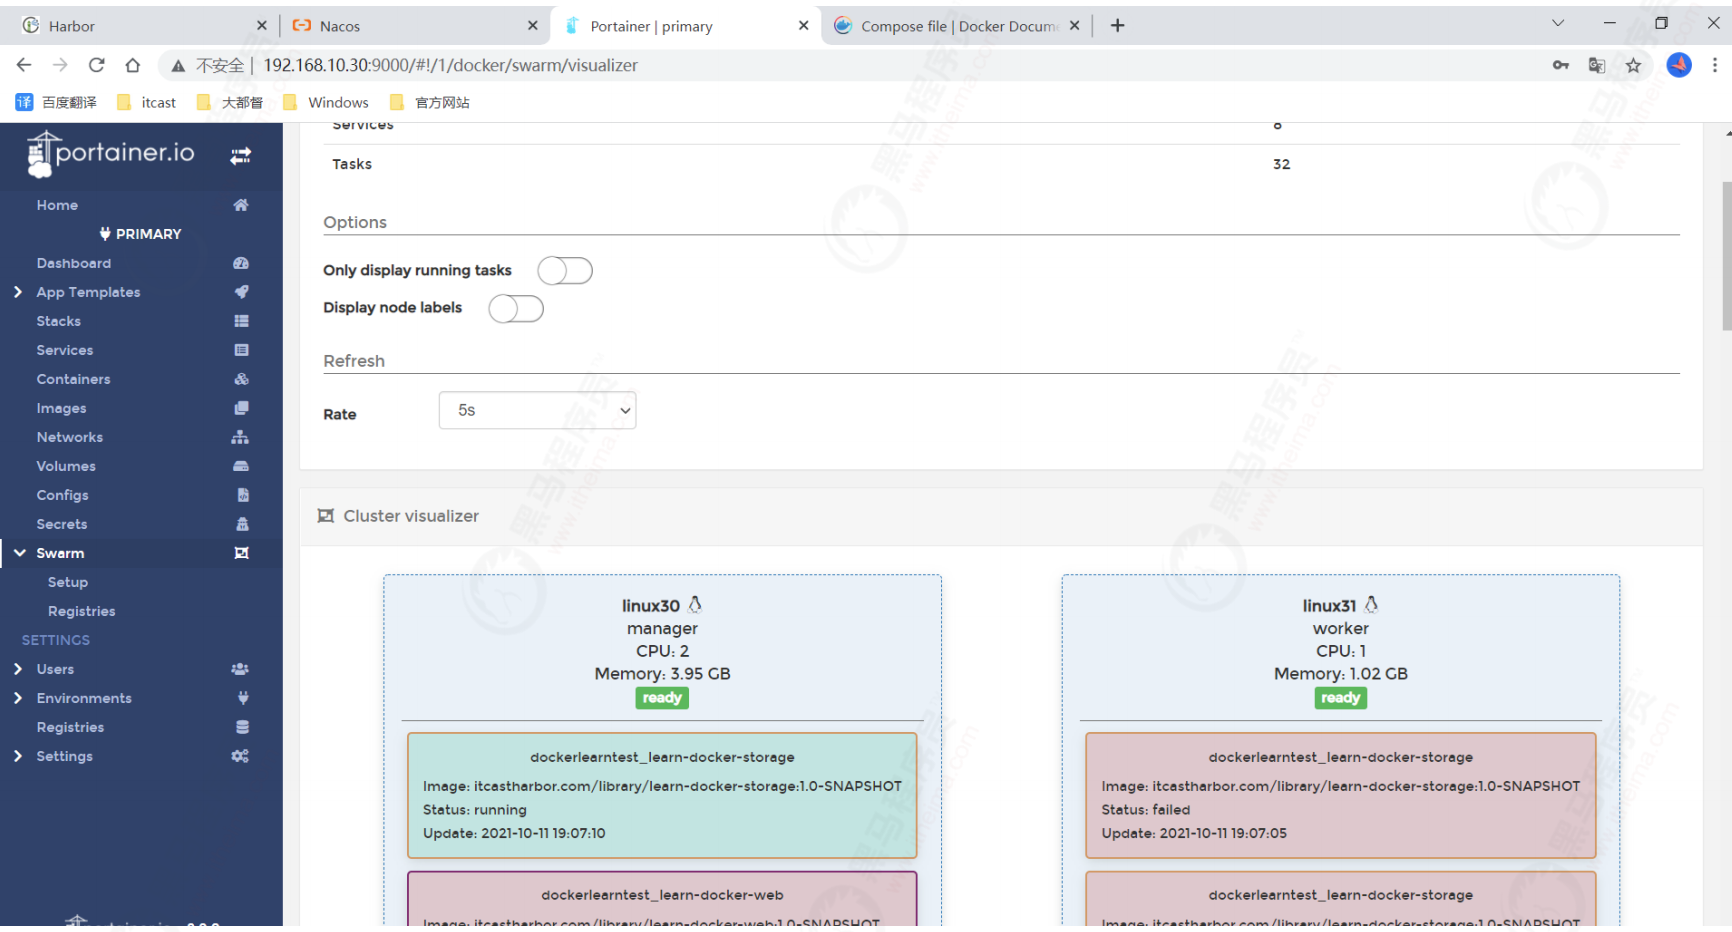Image resolution: width=1732 pixels, height=932 pixels.
Task: Click the Environments plug icon
Action: [x=243, y=698]
